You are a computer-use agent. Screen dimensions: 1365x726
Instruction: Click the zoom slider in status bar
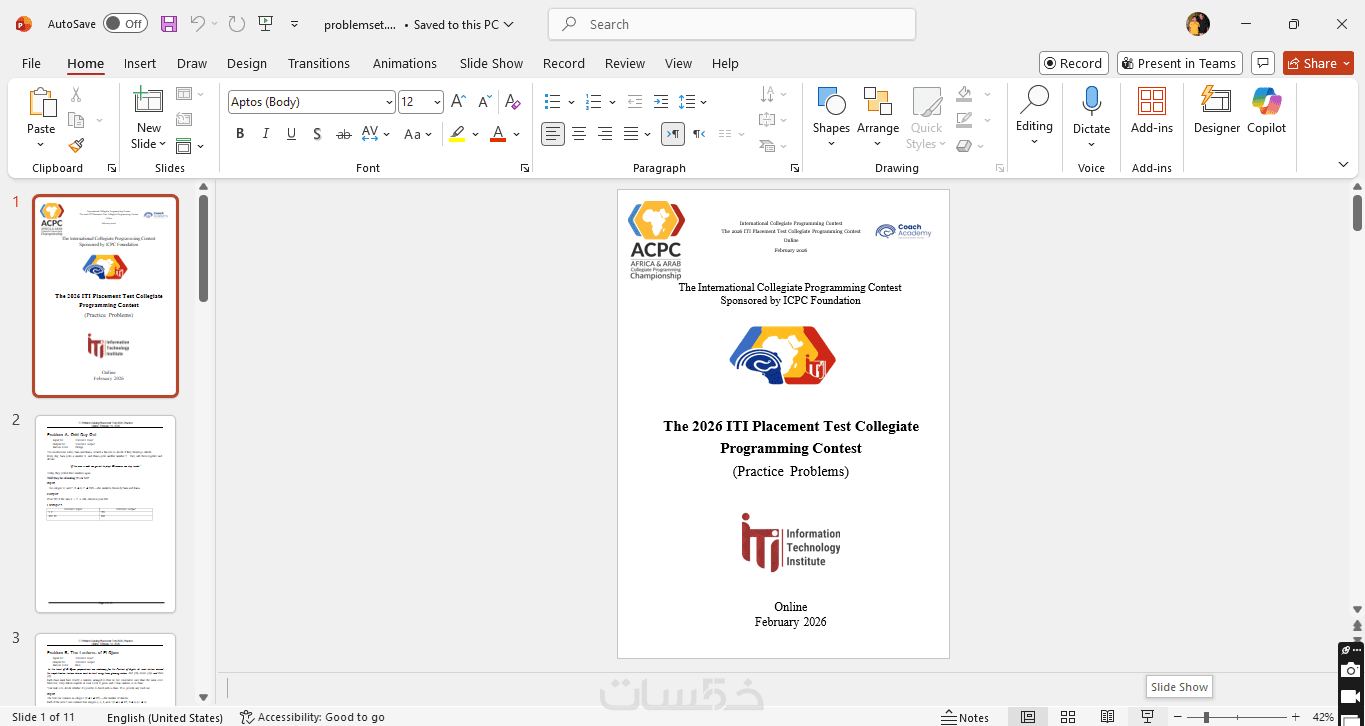click(1236, 717)
